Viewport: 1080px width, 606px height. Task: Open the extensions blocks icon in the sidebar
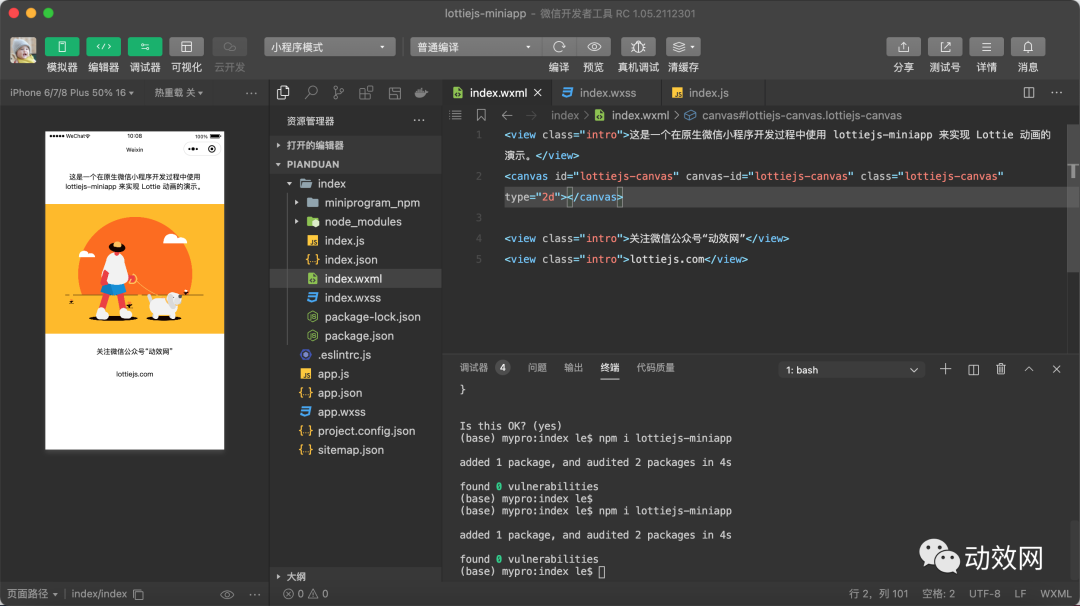coord(366,92)
